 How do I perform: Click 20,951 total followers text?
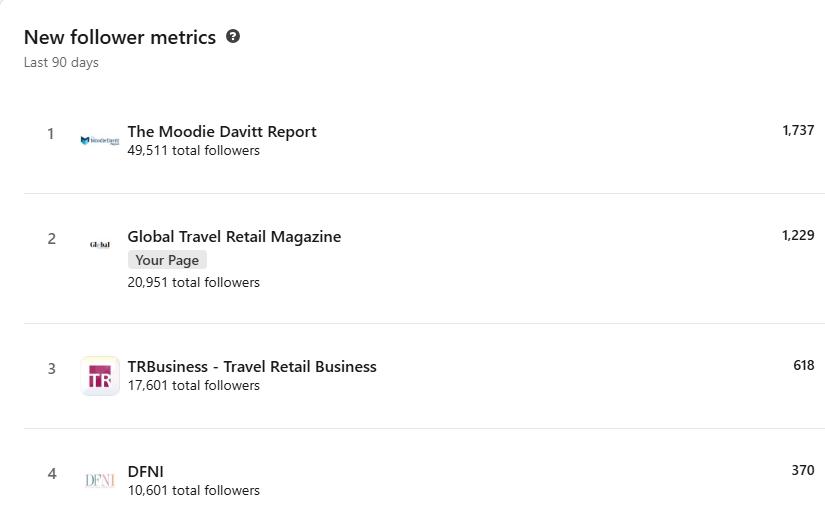tap(193, 283)
